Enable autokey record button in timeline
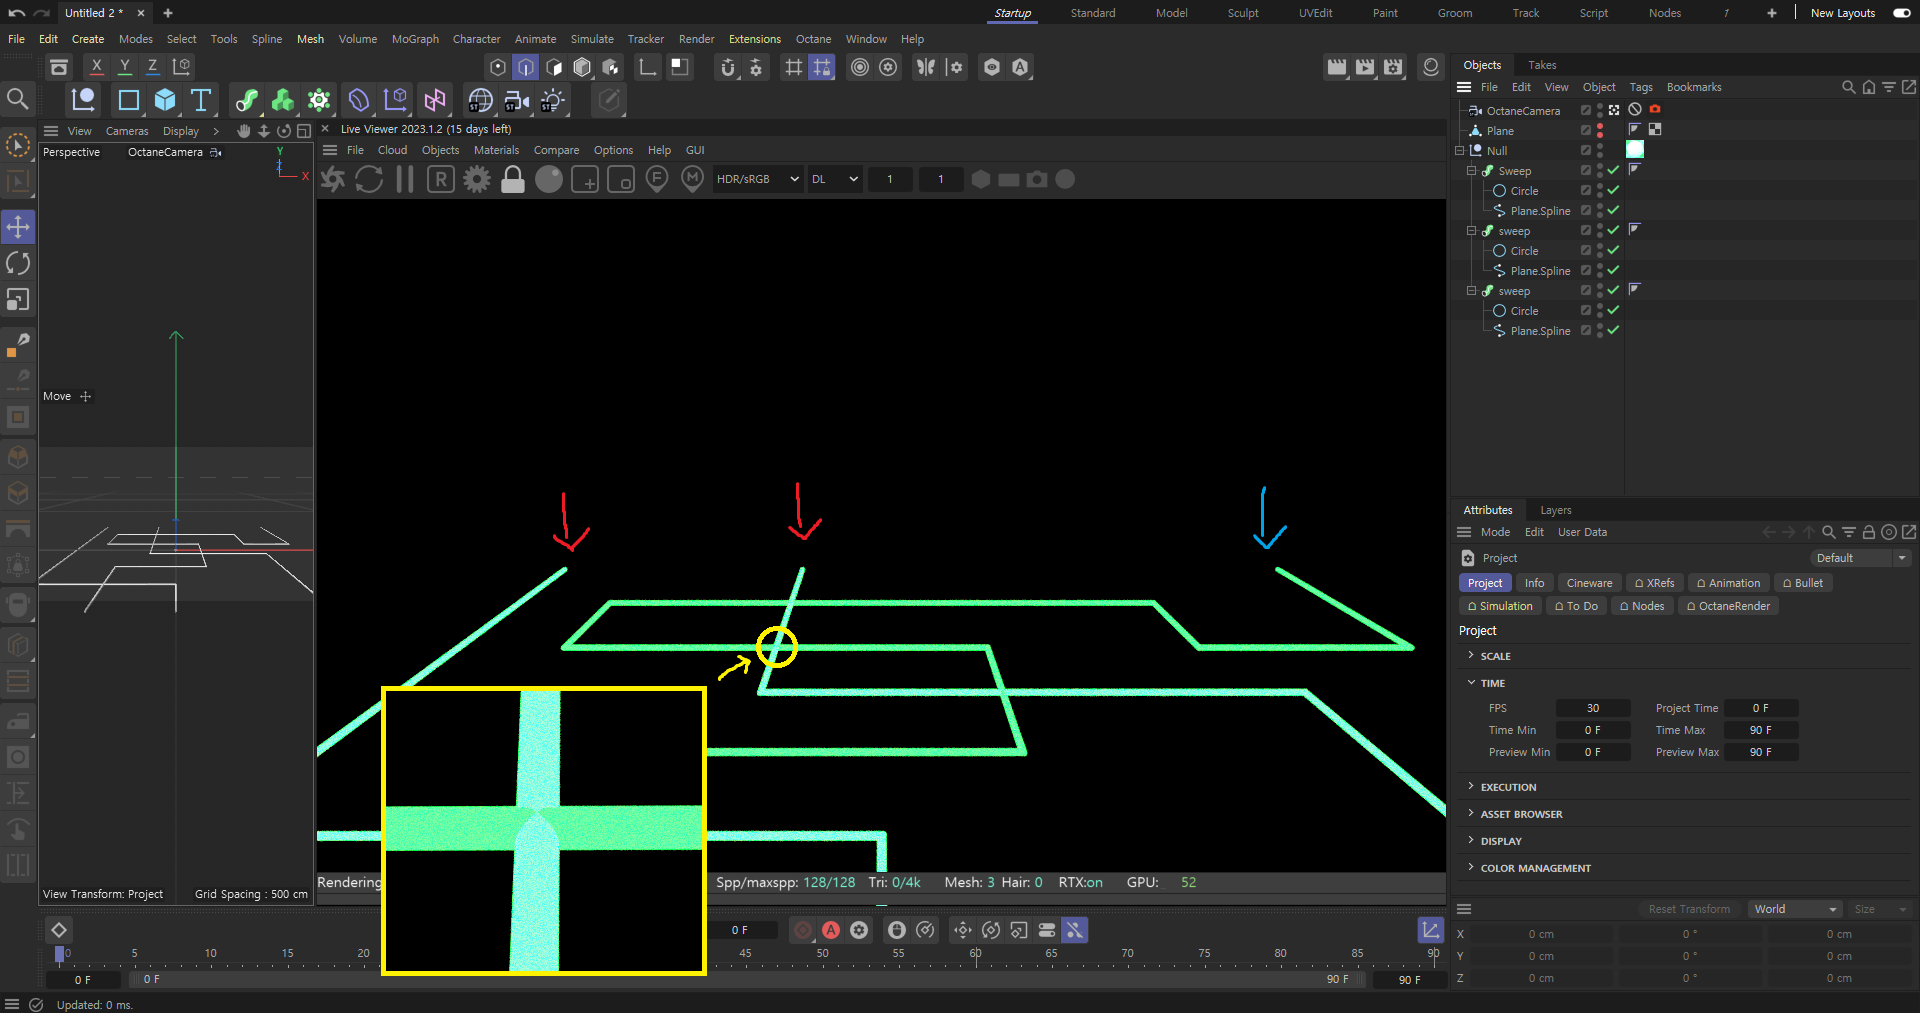The height and width of the screenshot is (1013, 1920). coord(831,930)
